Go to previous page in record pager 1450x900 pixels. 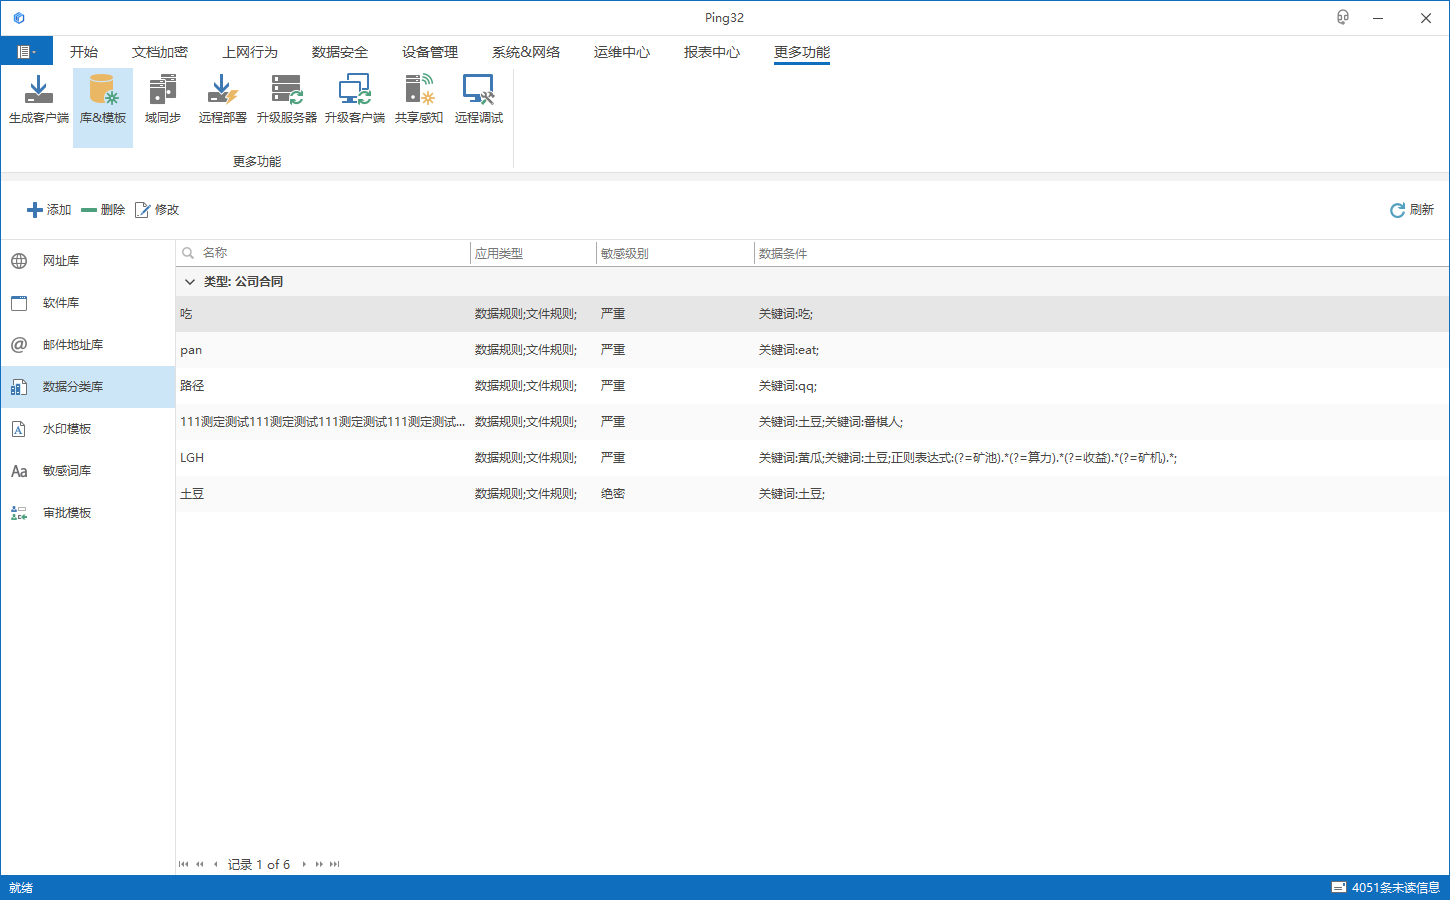click(199, 864)
